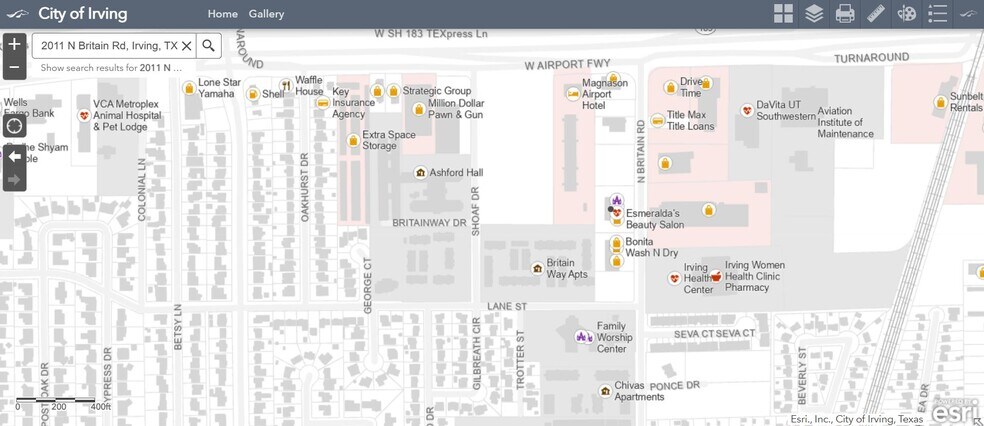Clear the address search text
Viewport: 984px width, 426px height.
(x=186, y=46)
